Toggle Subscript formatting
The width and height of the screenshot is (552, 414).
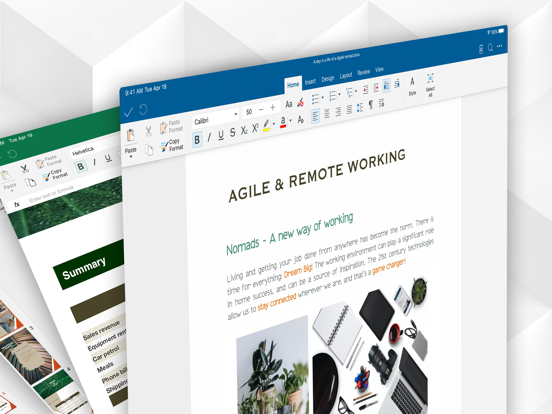tap(244, 131)
